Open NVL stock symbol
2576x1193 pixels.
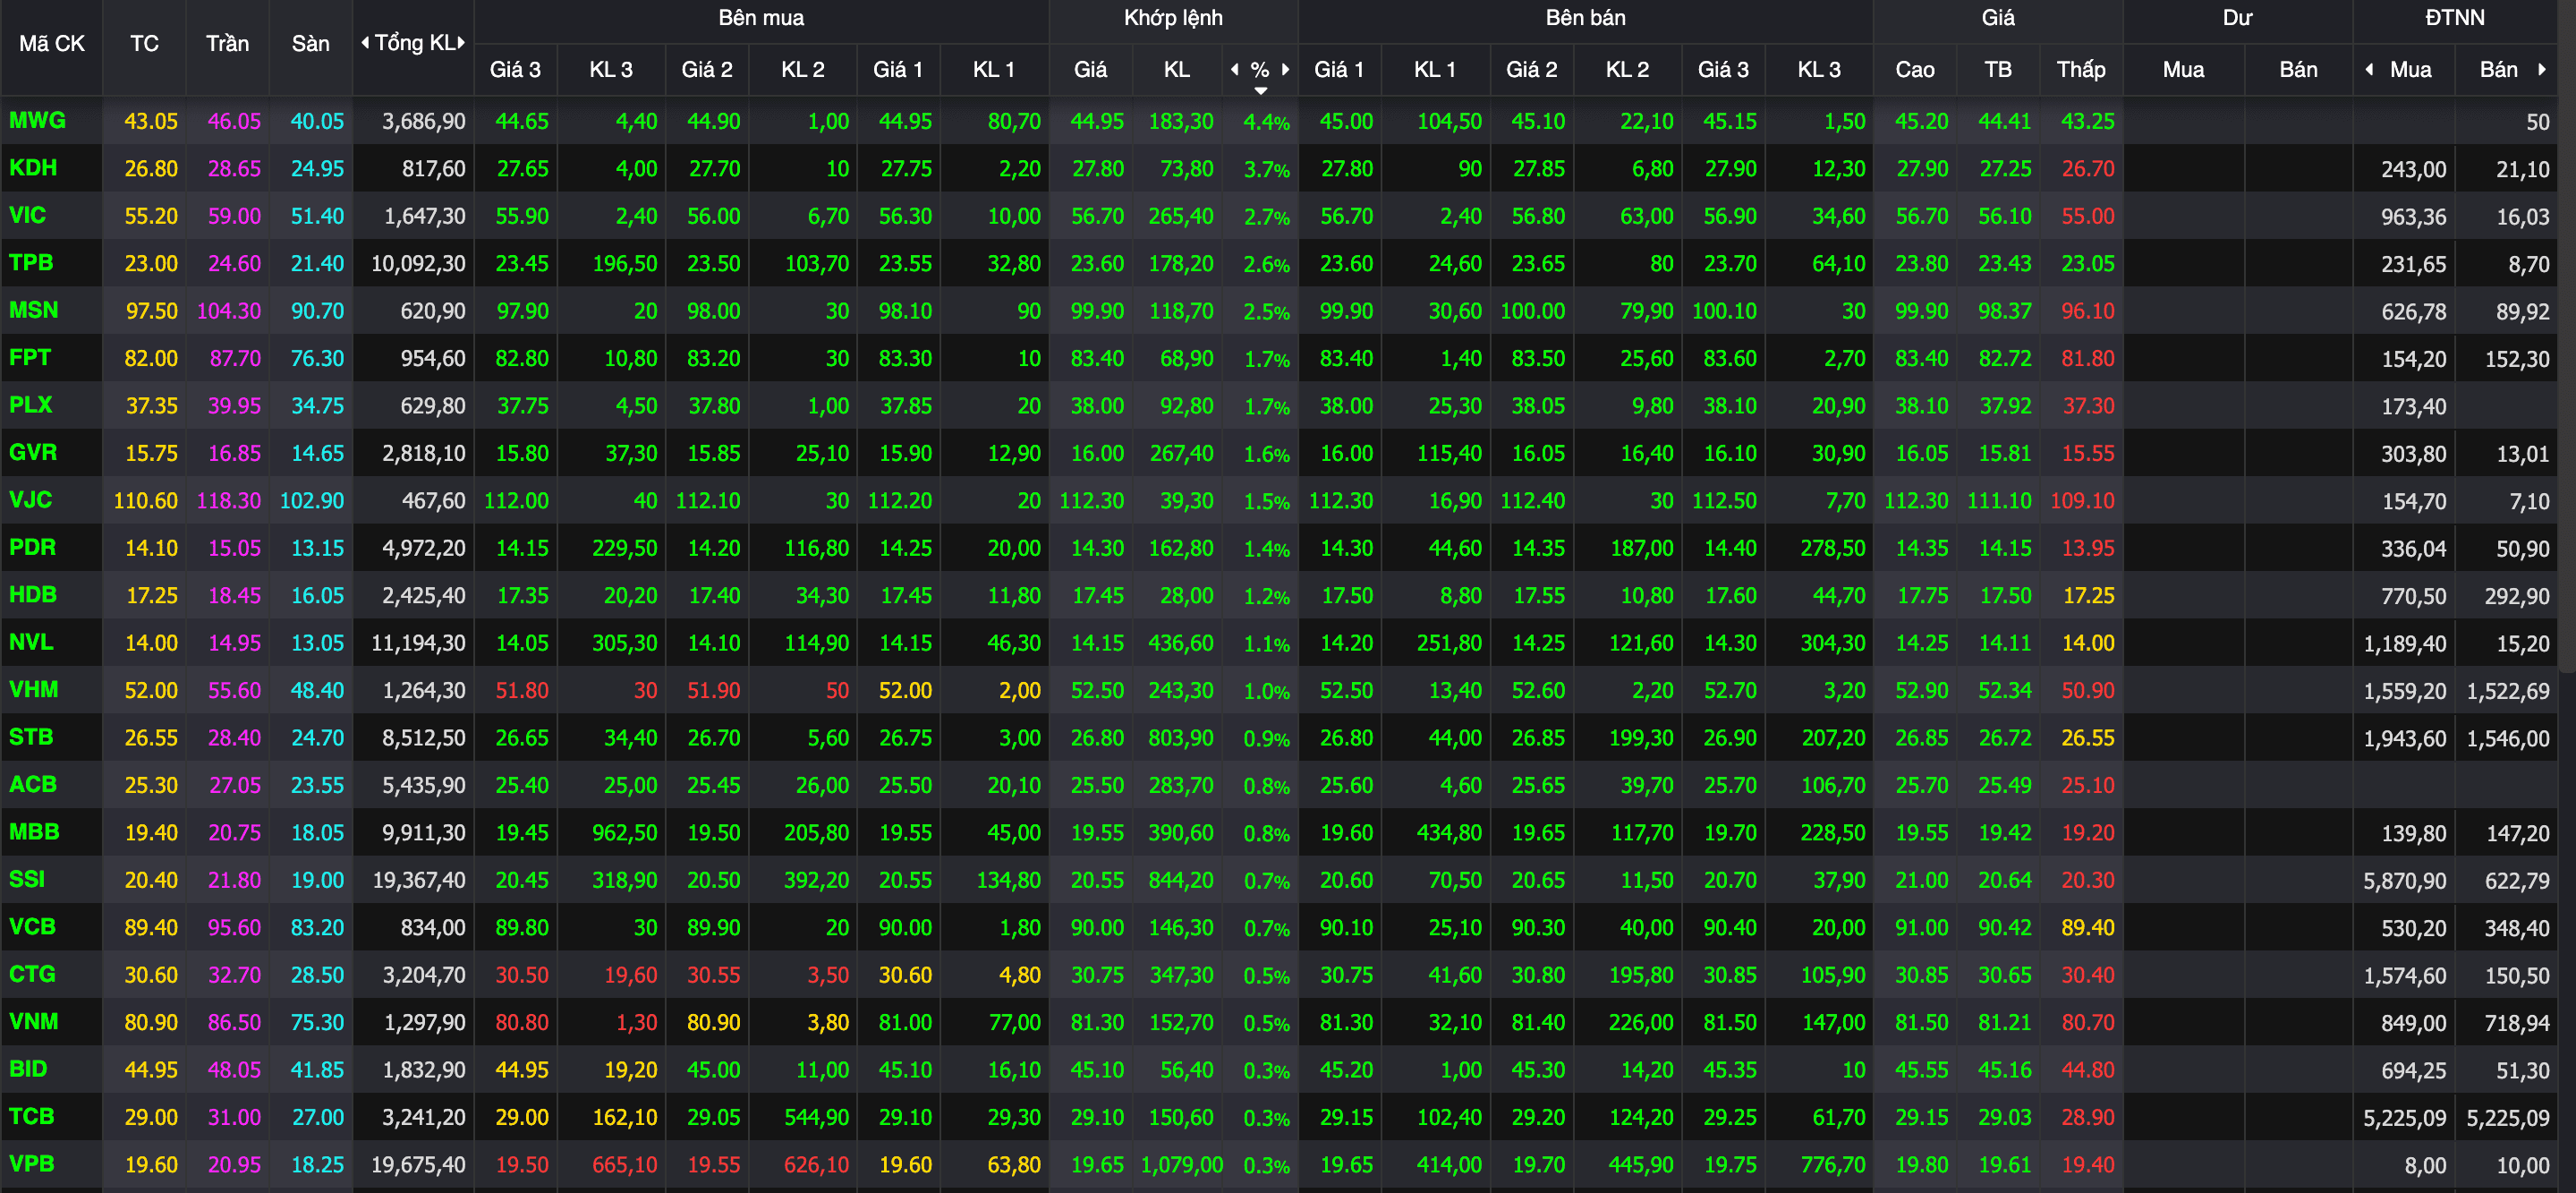31,642
